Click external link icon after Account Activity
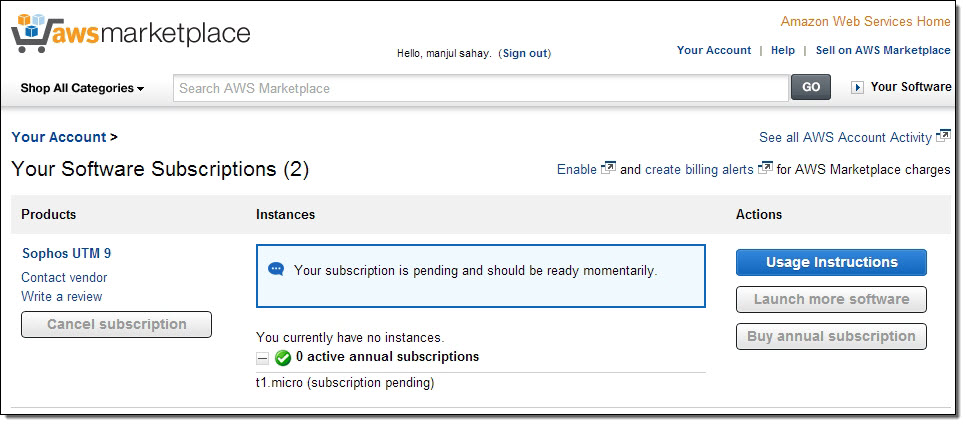 pyautogui.click(x=943, y=136)
